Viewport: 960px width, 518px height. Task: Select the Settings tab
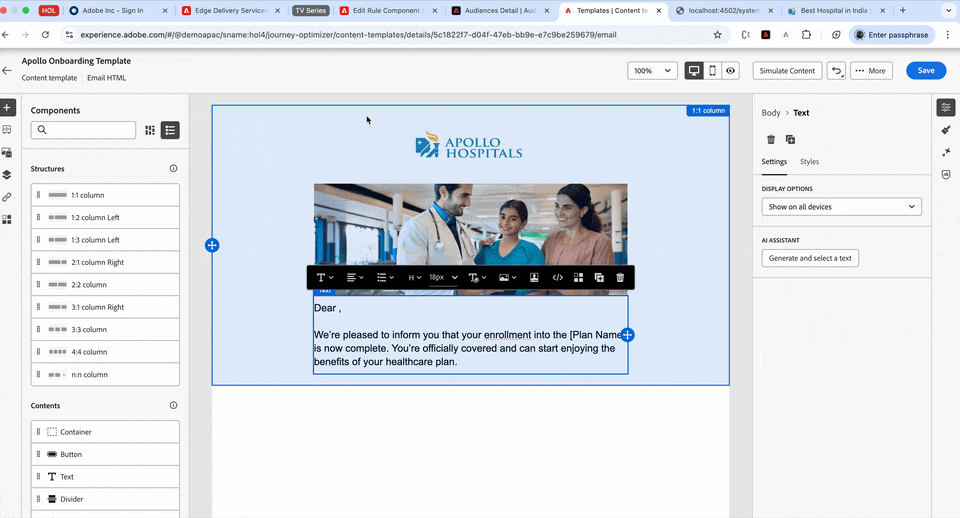(774, 162)
